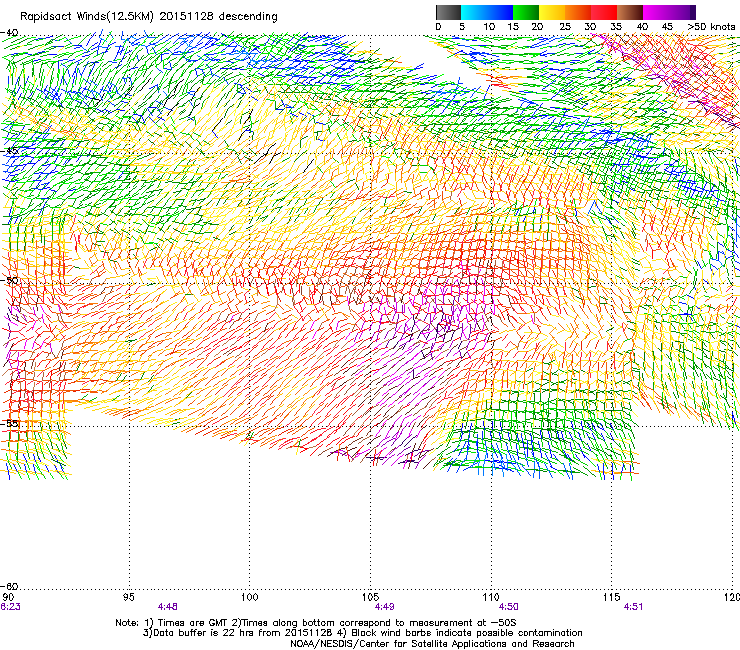Click the Rapidsact Winds chart title
Image resolution: width=740 pixels, height=650 pixels.
point(149,16)
